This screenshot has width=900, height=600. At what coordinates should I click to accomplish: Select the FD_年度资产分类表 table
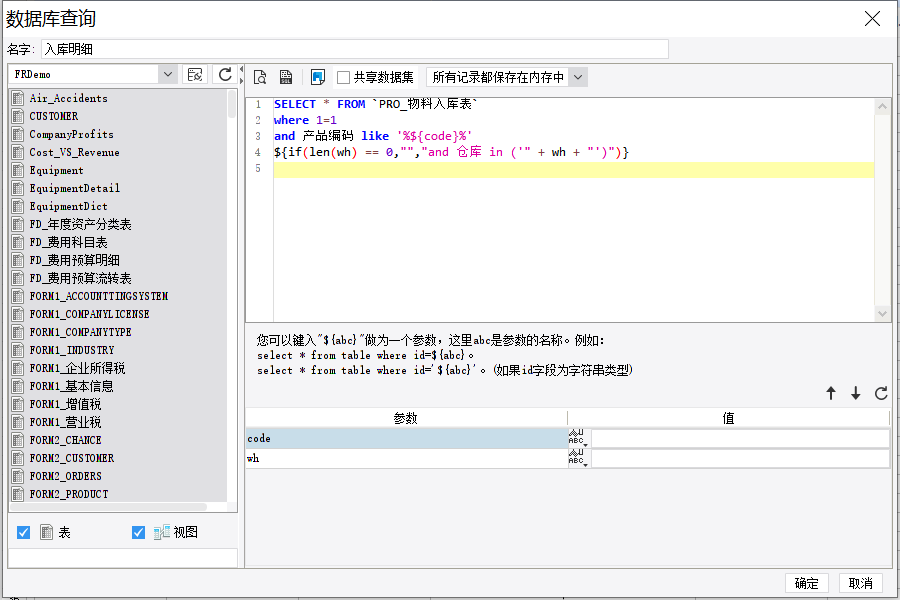(80, 224)
